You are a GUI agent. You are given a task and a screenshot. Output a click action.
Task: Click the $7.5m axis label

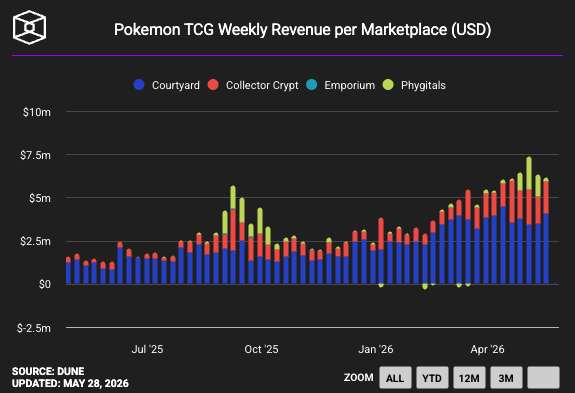tap(35, 155)
